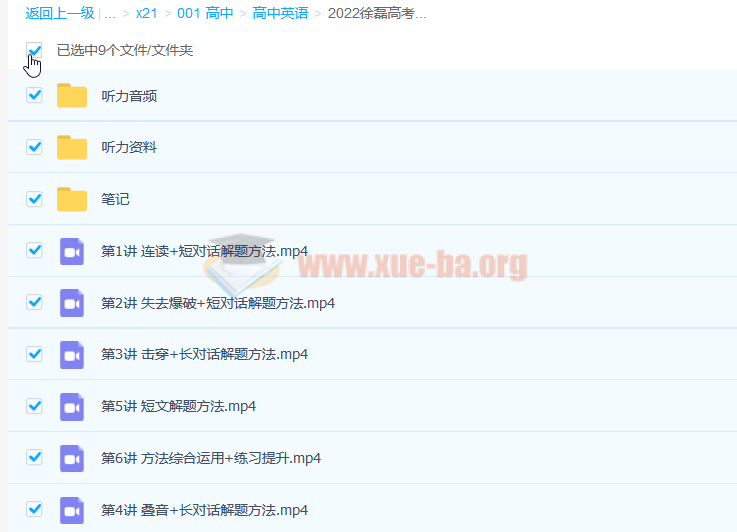
Task: Click video icon for 第1讲 连读
Action: point(72,251)
